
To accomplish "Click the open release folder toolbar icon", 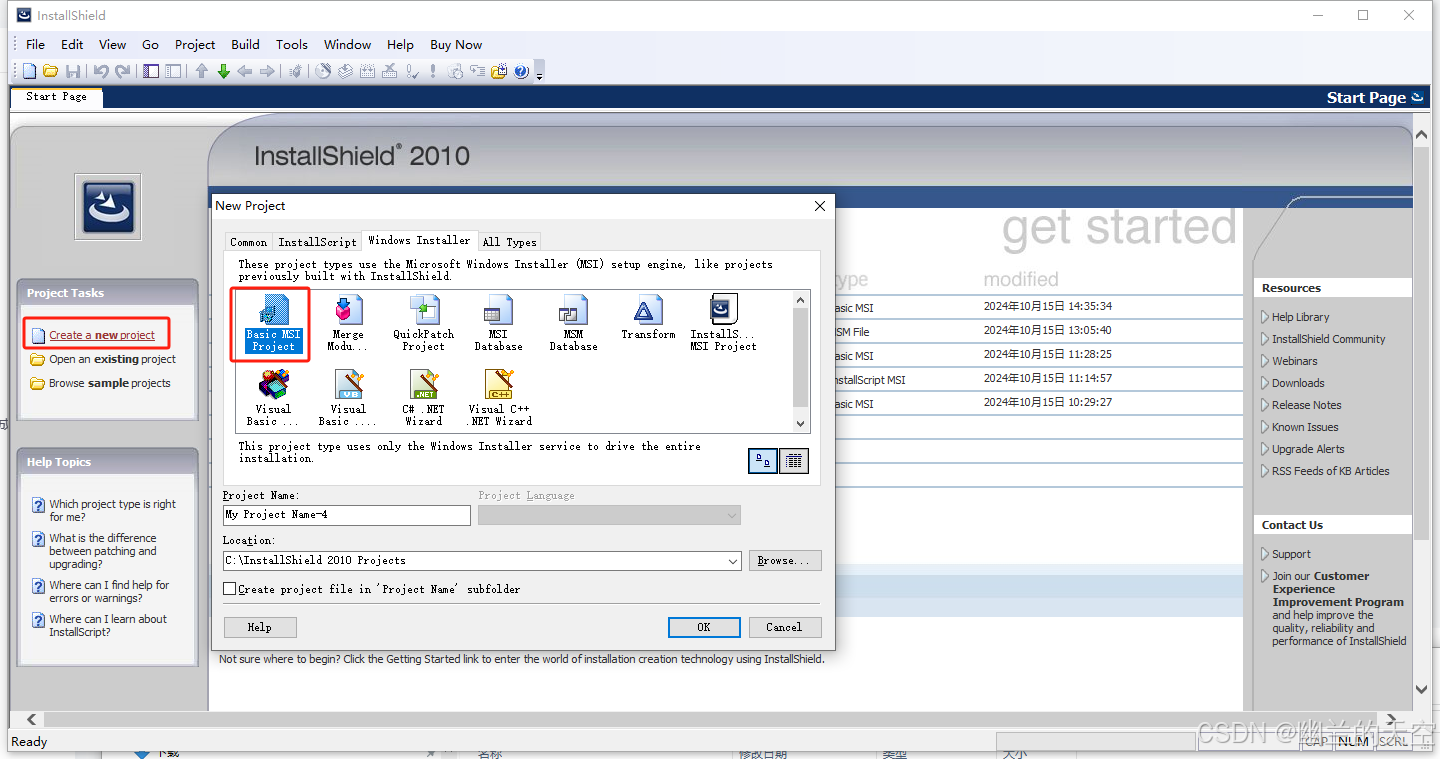I will (x=499, y=71).
